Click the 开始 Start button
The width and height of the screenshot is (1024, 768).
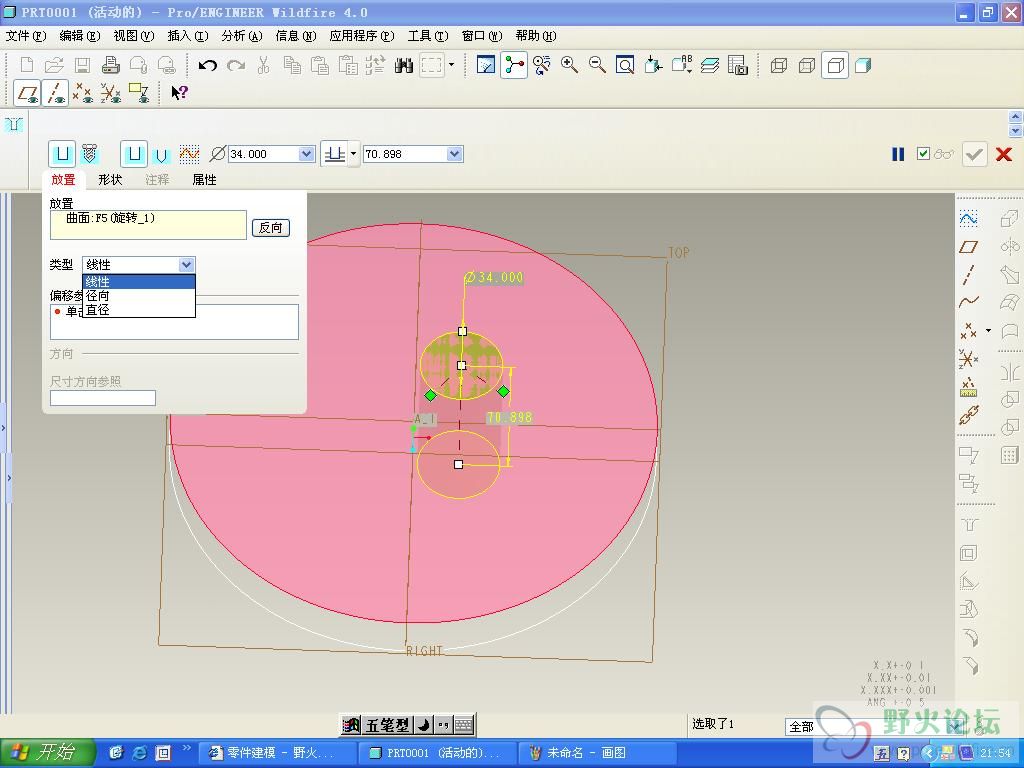(48, 753)
